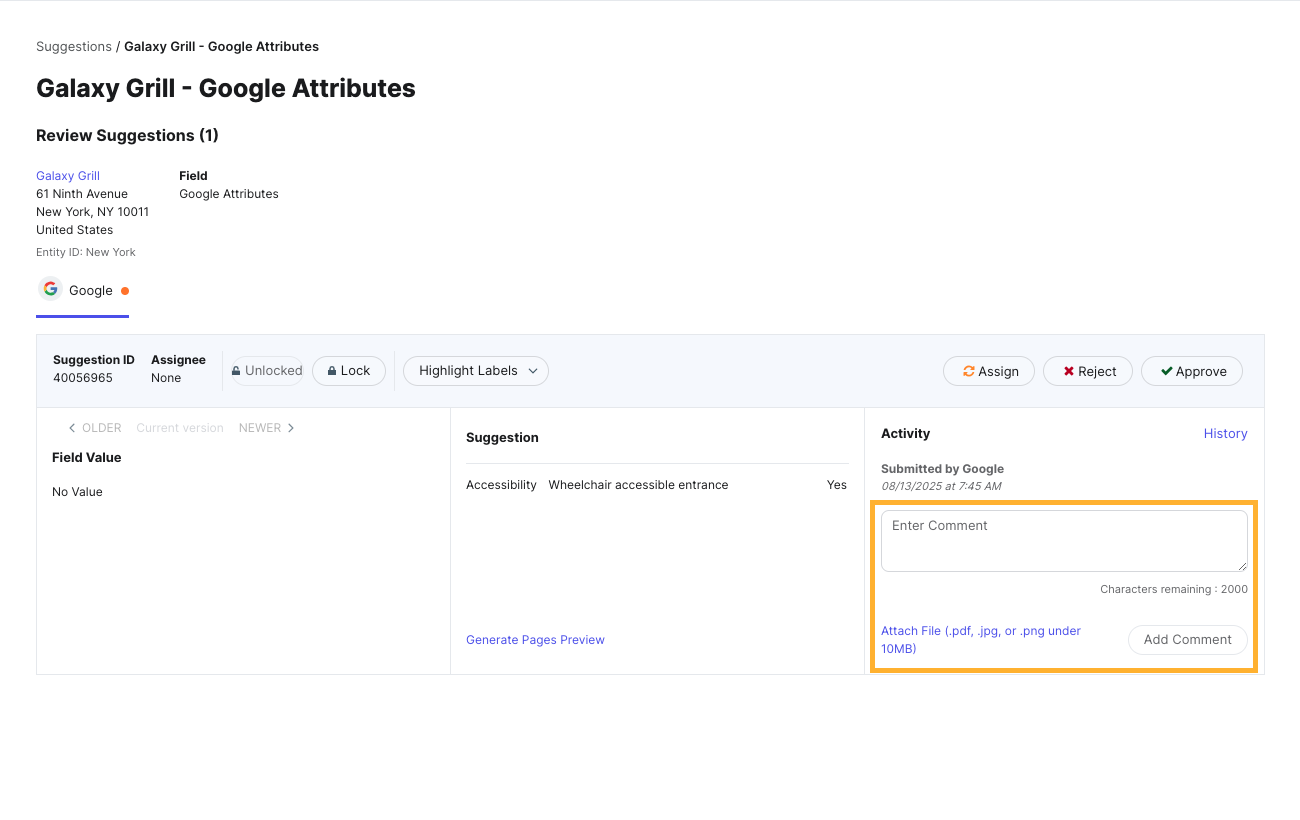
Task: Click the padlock icon beside Unlocked
Action: pos(237,371)
